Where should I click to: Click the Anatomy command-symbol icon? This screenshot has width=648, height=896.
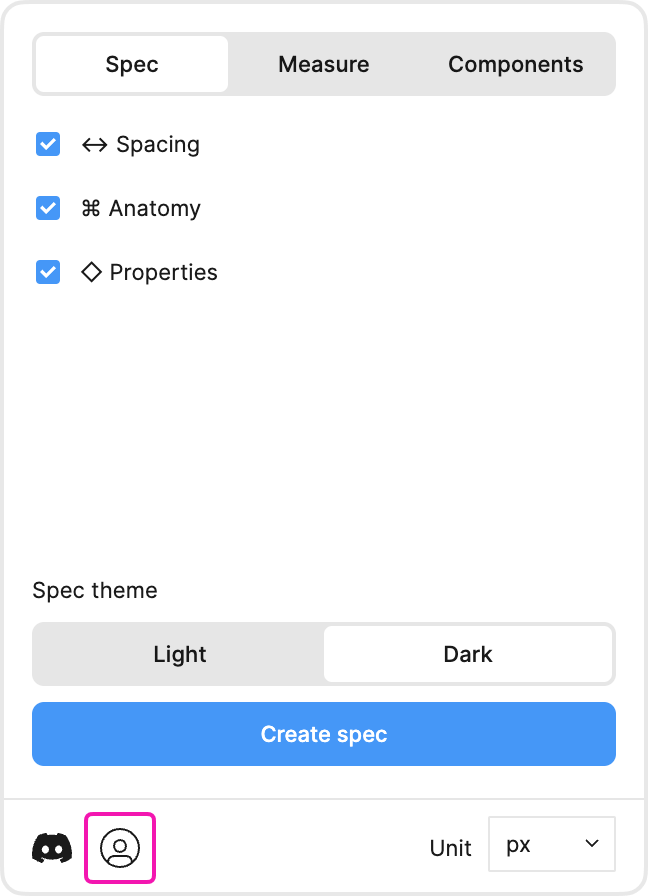(x=91, y=208)
